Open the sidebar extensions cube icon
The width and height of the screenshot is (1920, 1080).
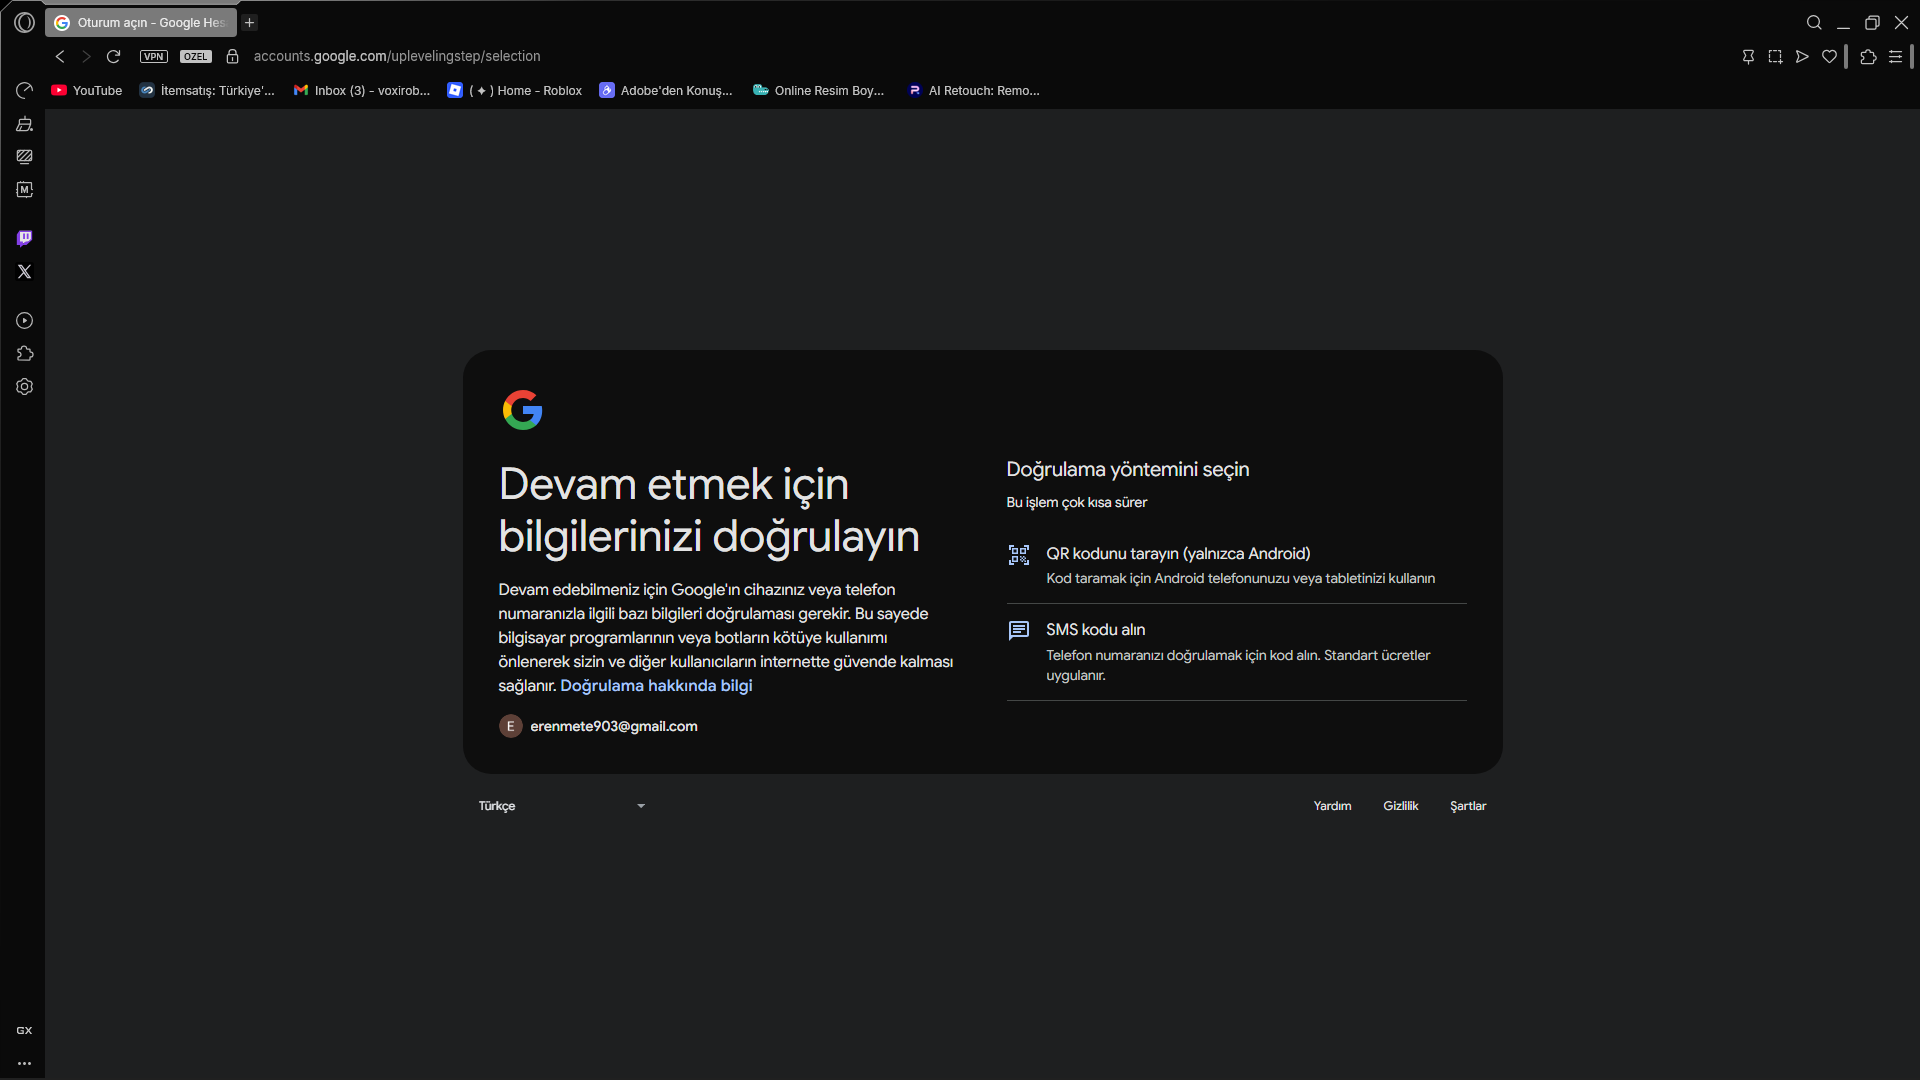click(25, 353)
